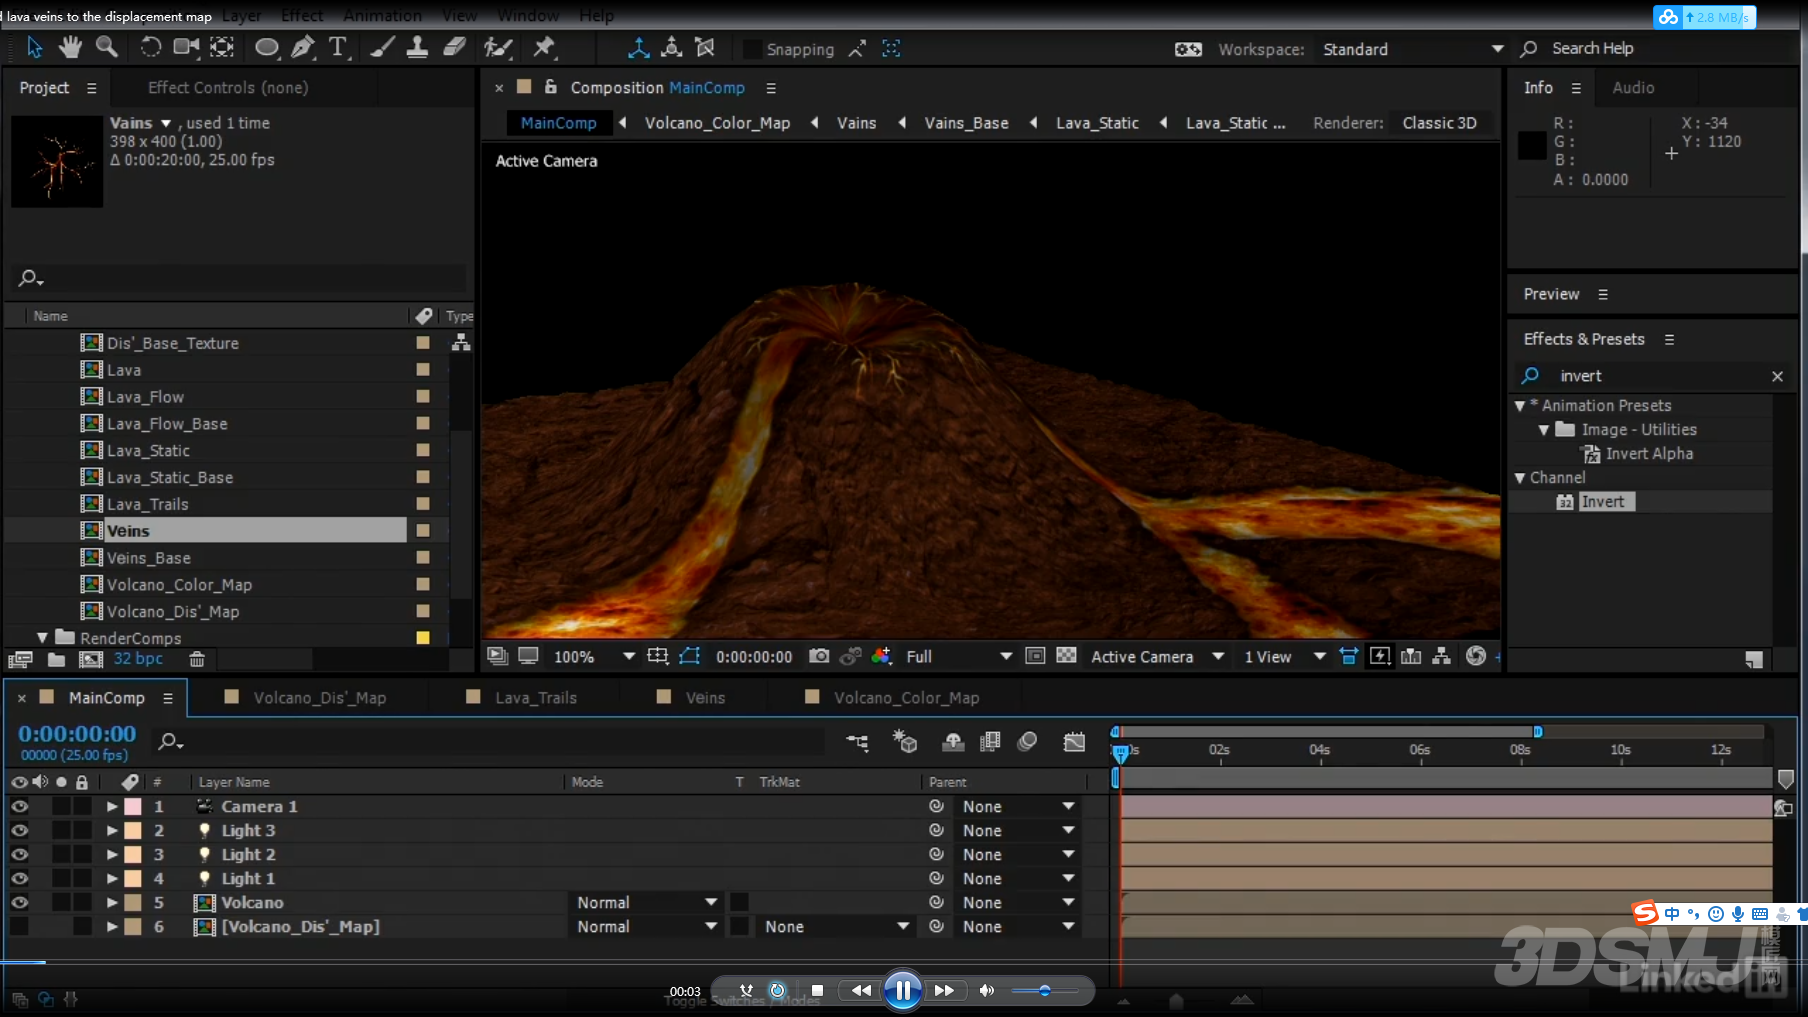Open Effect Controls panel tab
The width and height of the screenshot is (1808, 1017).
[228, 88]
